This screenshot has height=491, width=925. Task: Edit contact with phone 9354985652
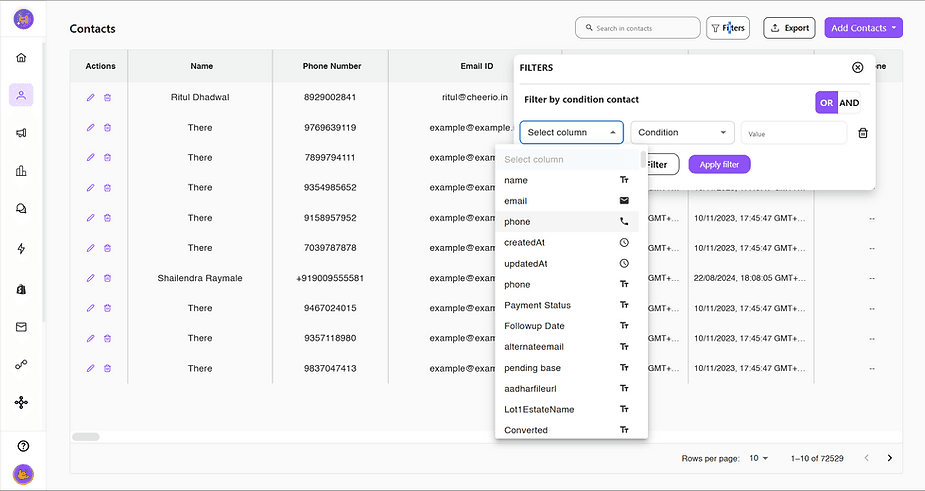90,188
